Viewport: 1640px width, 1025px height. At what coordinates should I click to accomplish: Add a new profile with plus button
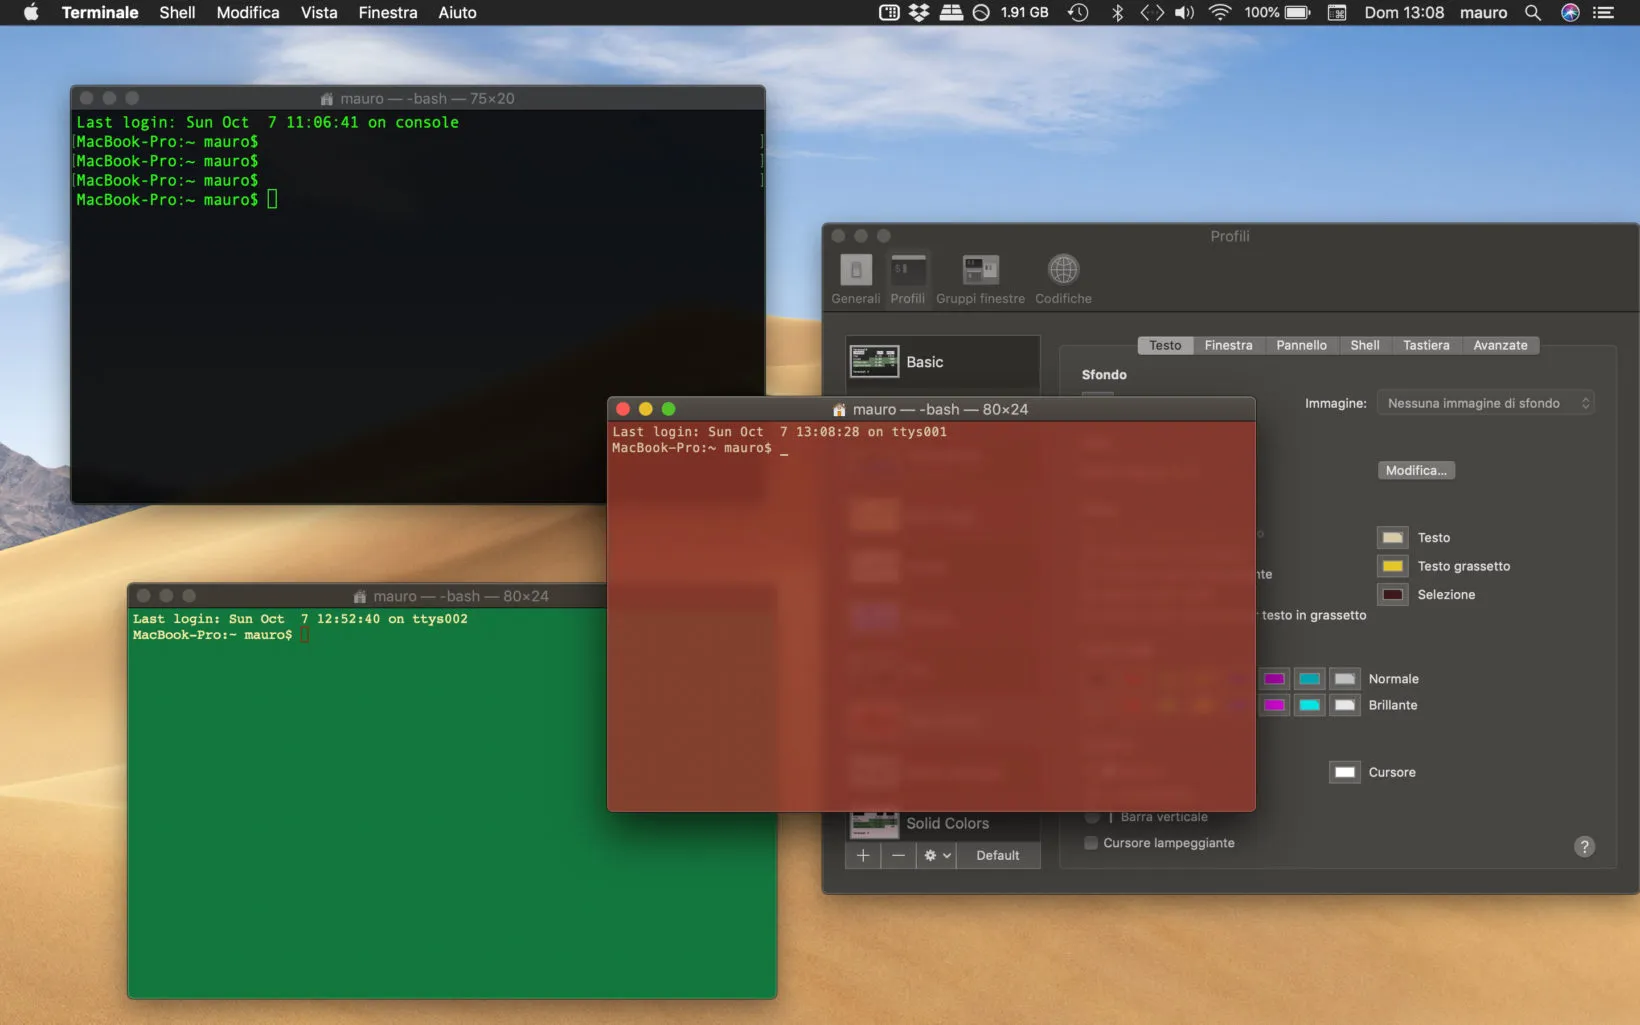click(x=863, y=855)
